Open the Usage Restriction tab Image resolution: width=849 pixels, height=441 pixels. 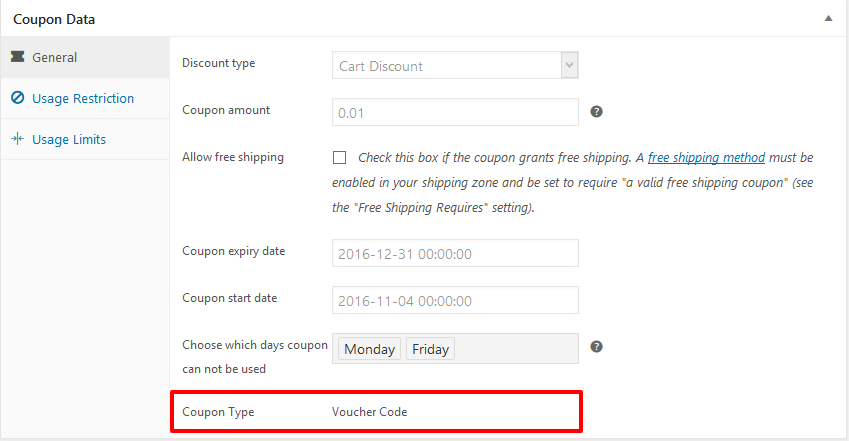82,98
